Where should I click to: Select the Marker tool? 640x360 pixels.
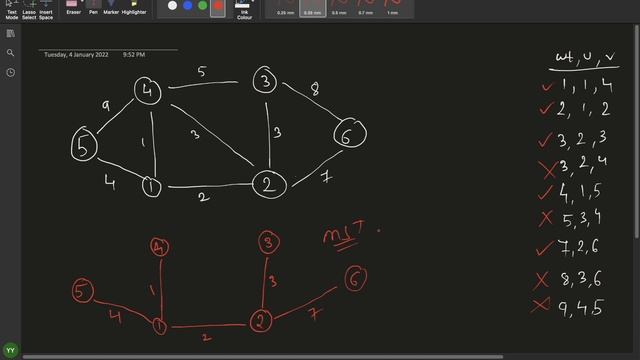(111, 8)
